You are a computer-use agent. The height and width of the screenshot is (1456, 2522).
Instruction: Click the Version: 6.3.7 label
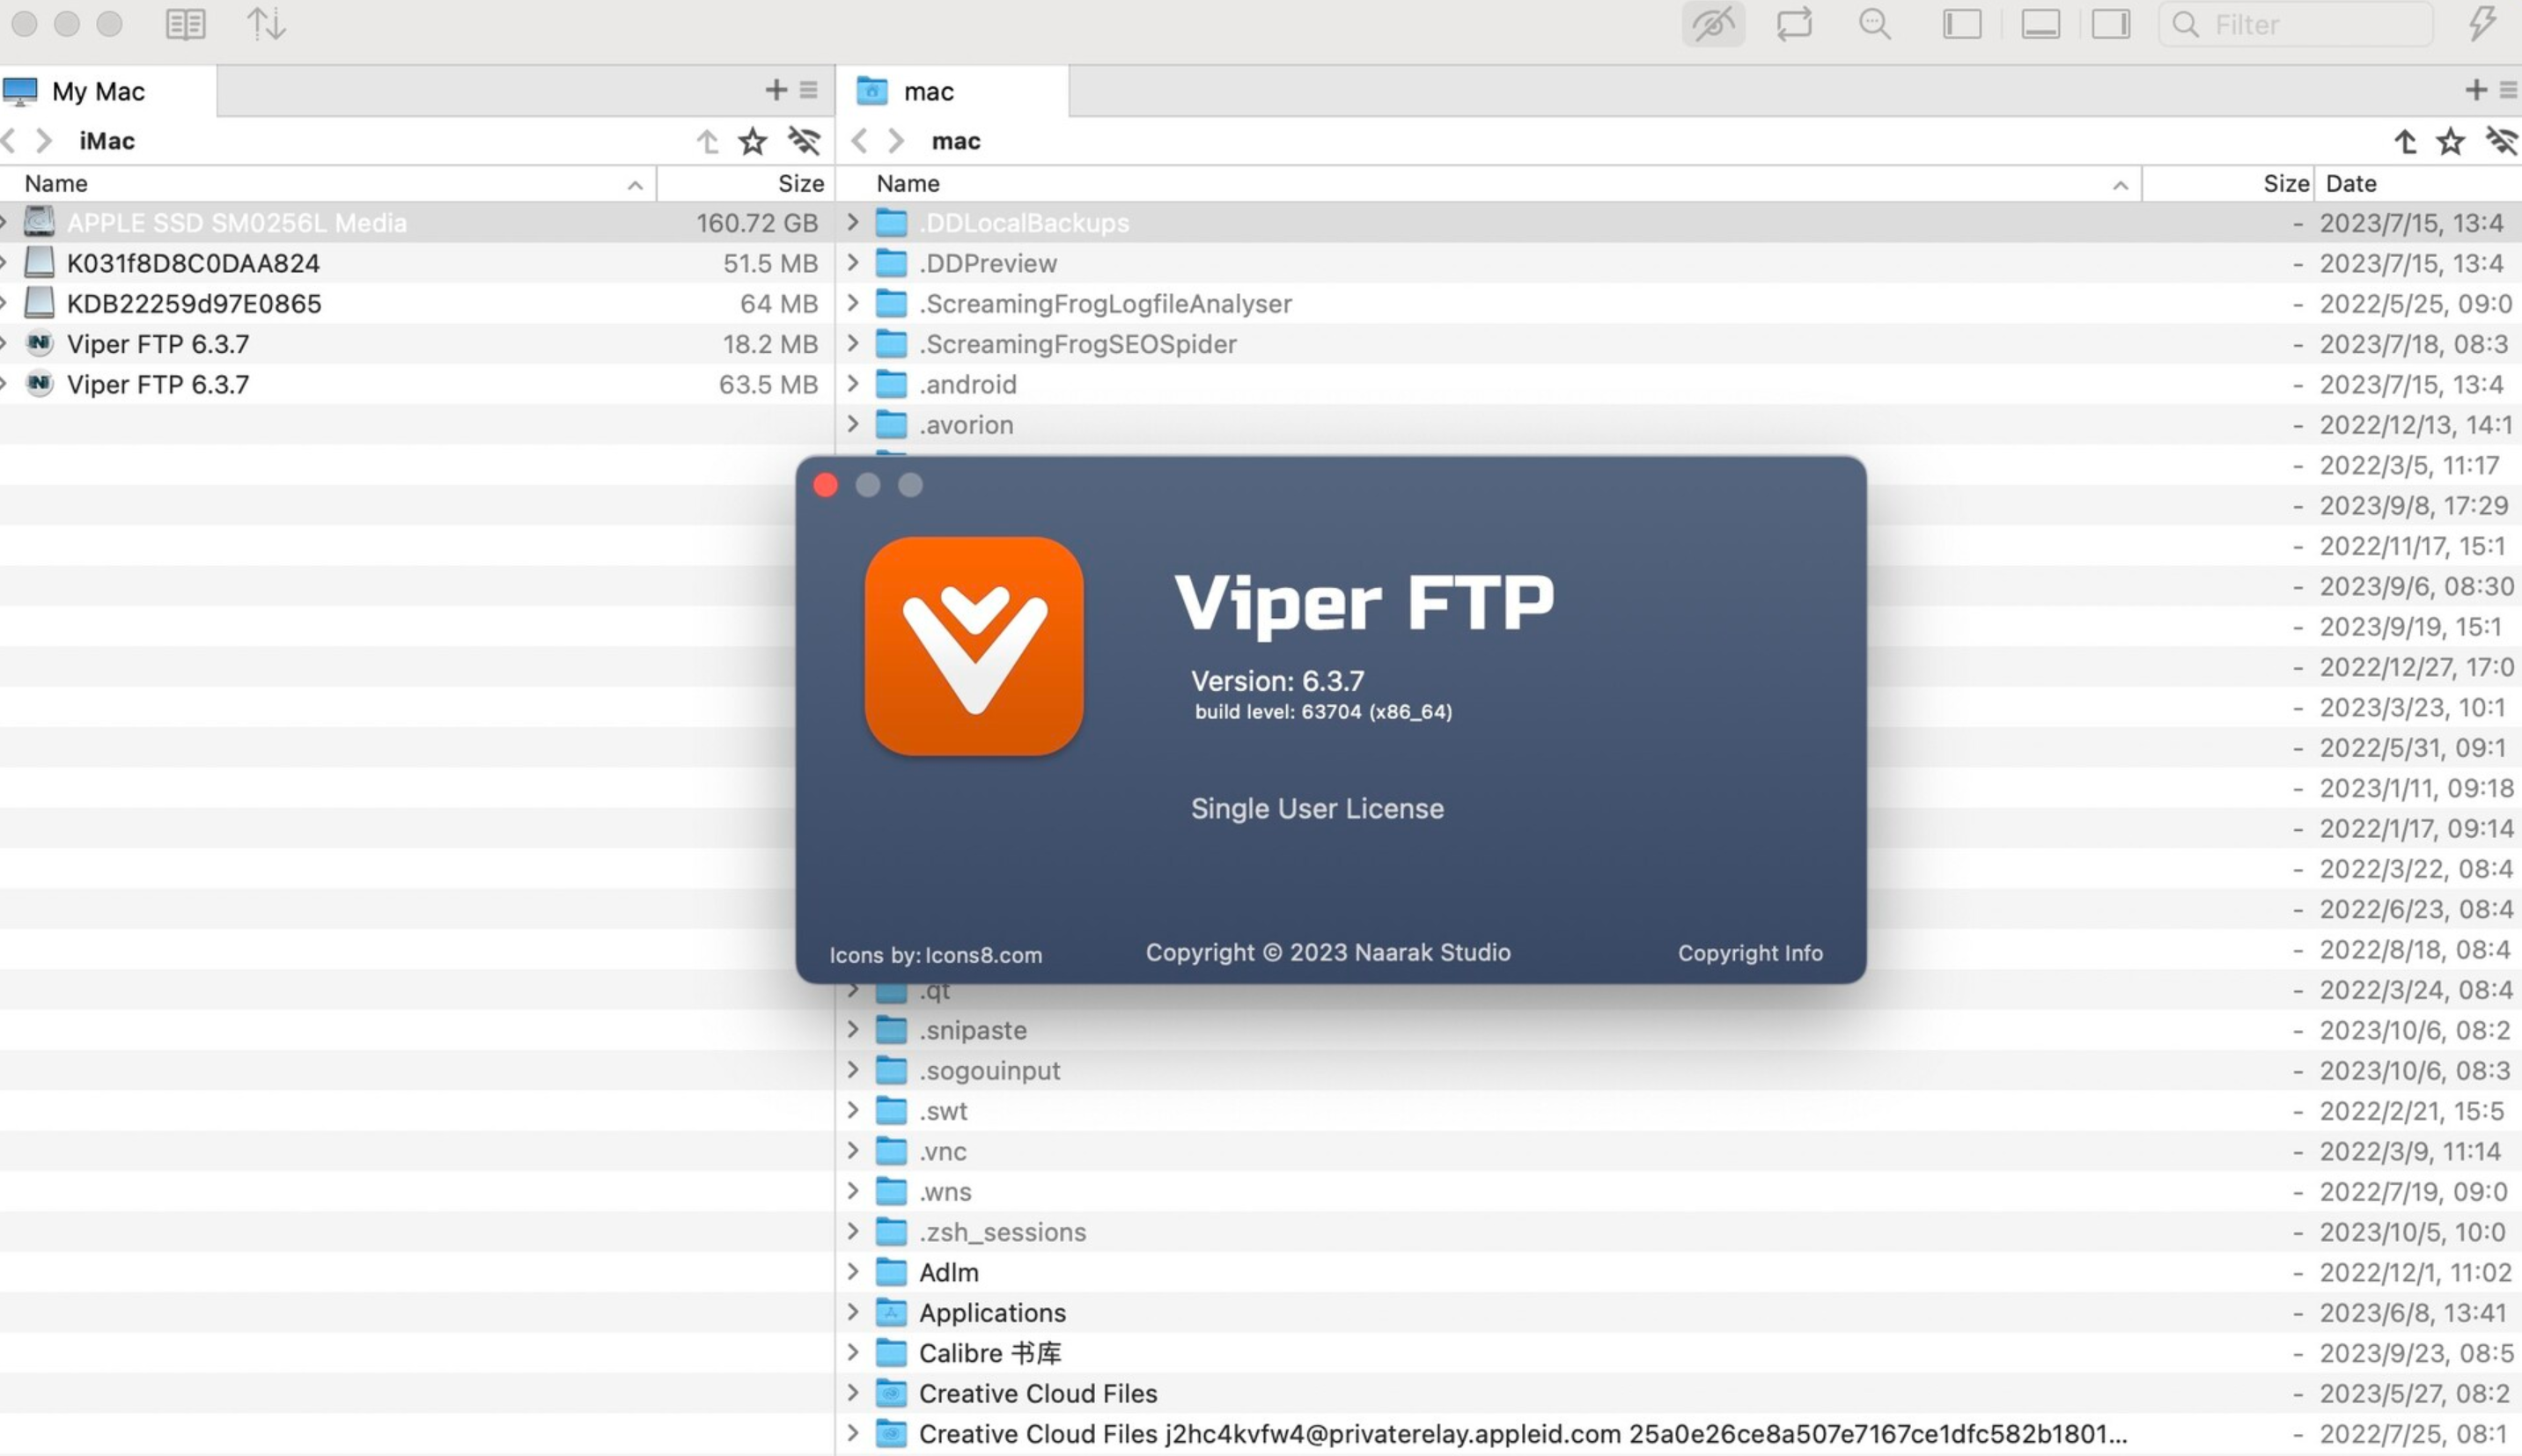(1277, 681)
